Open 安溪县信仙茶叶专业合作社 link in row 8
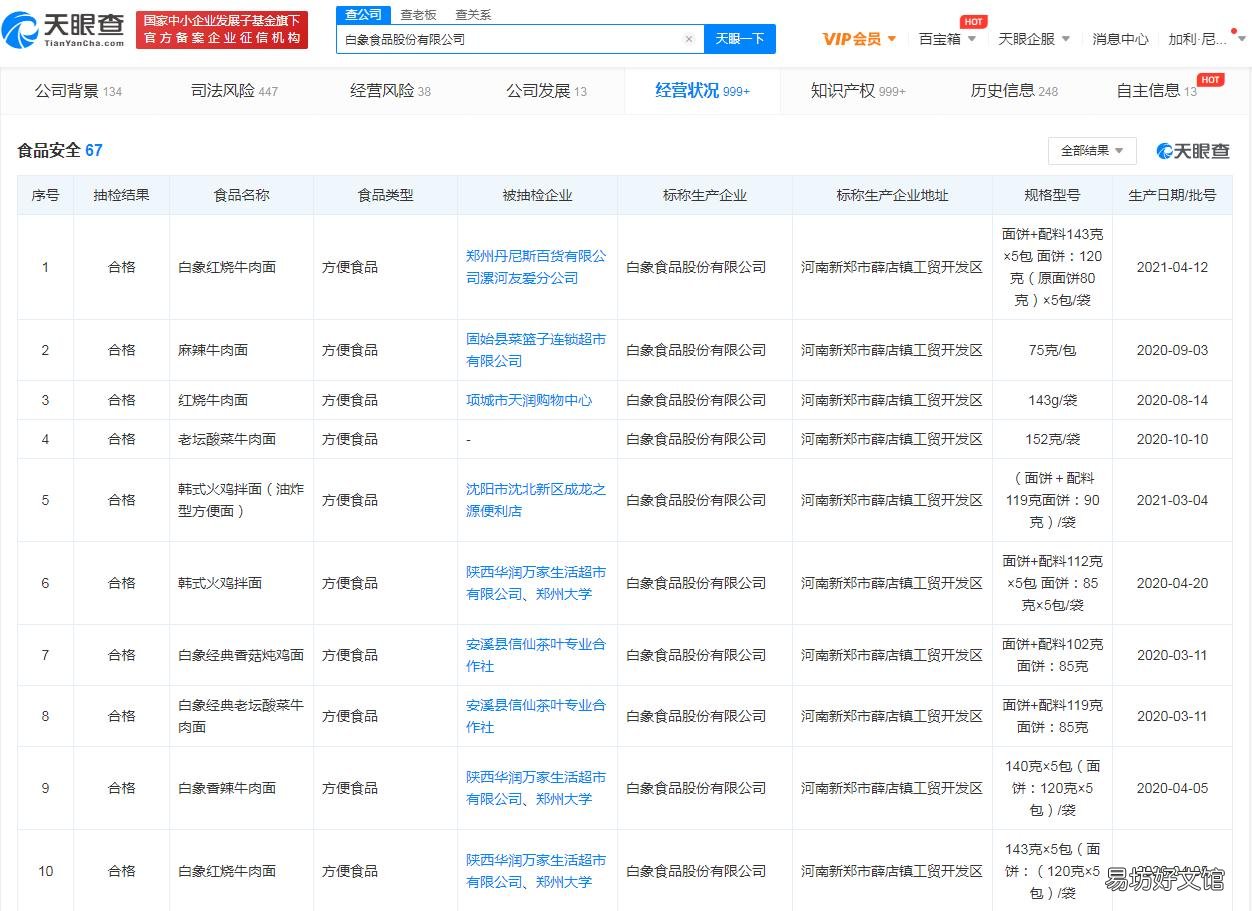Image resolution: width=1252 pixels, height=911 pixels. [536, 716]
